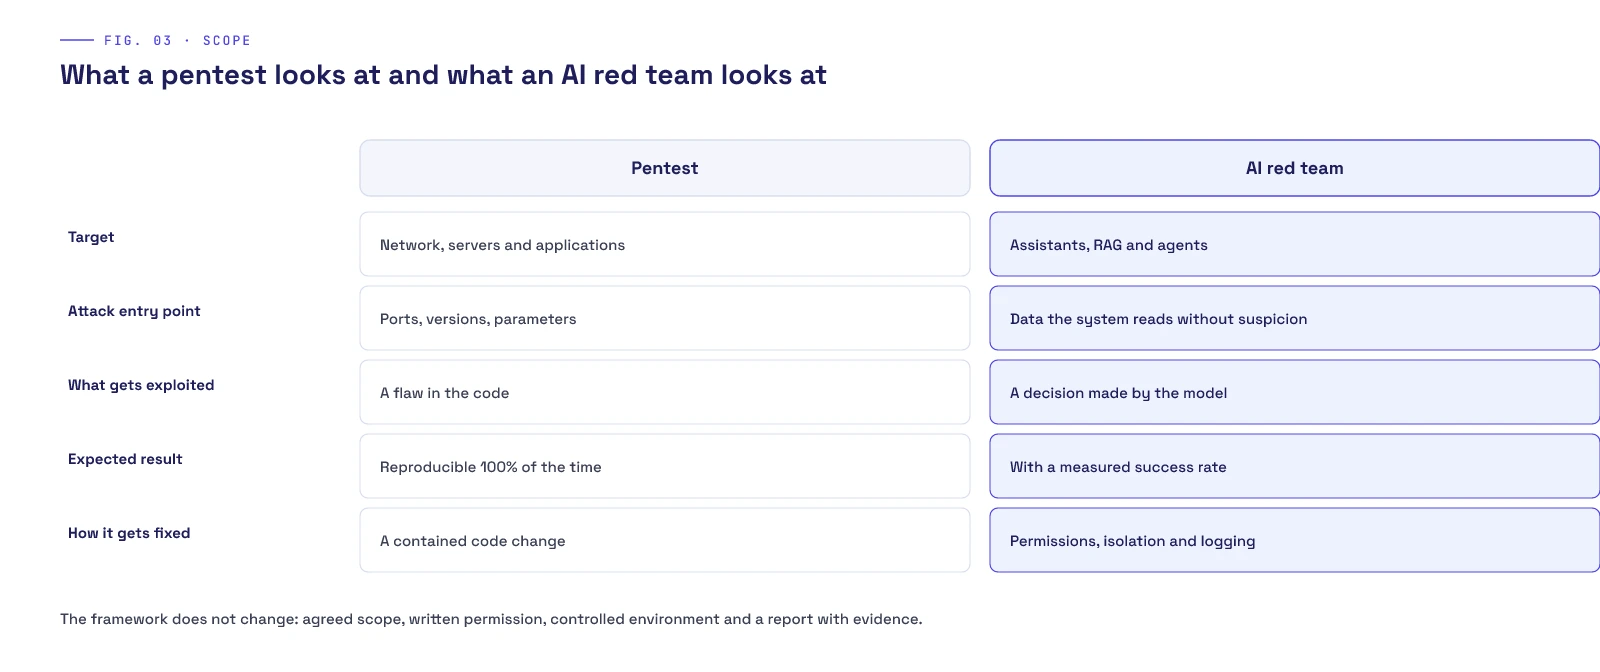Viewport: 1600px width, 672px height.
Task: Click the Assistants, RAG and agents cell
Action: [x=1295, y=244]
